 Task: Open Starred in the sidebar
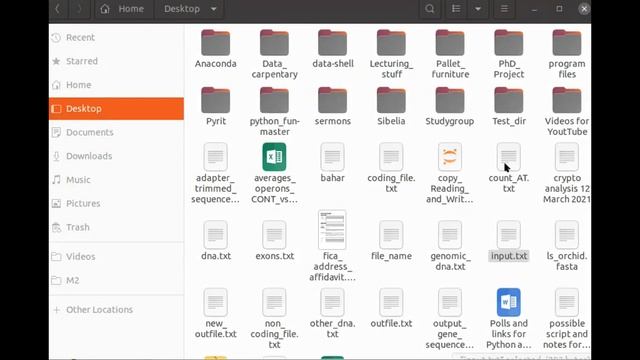(116, 61)
